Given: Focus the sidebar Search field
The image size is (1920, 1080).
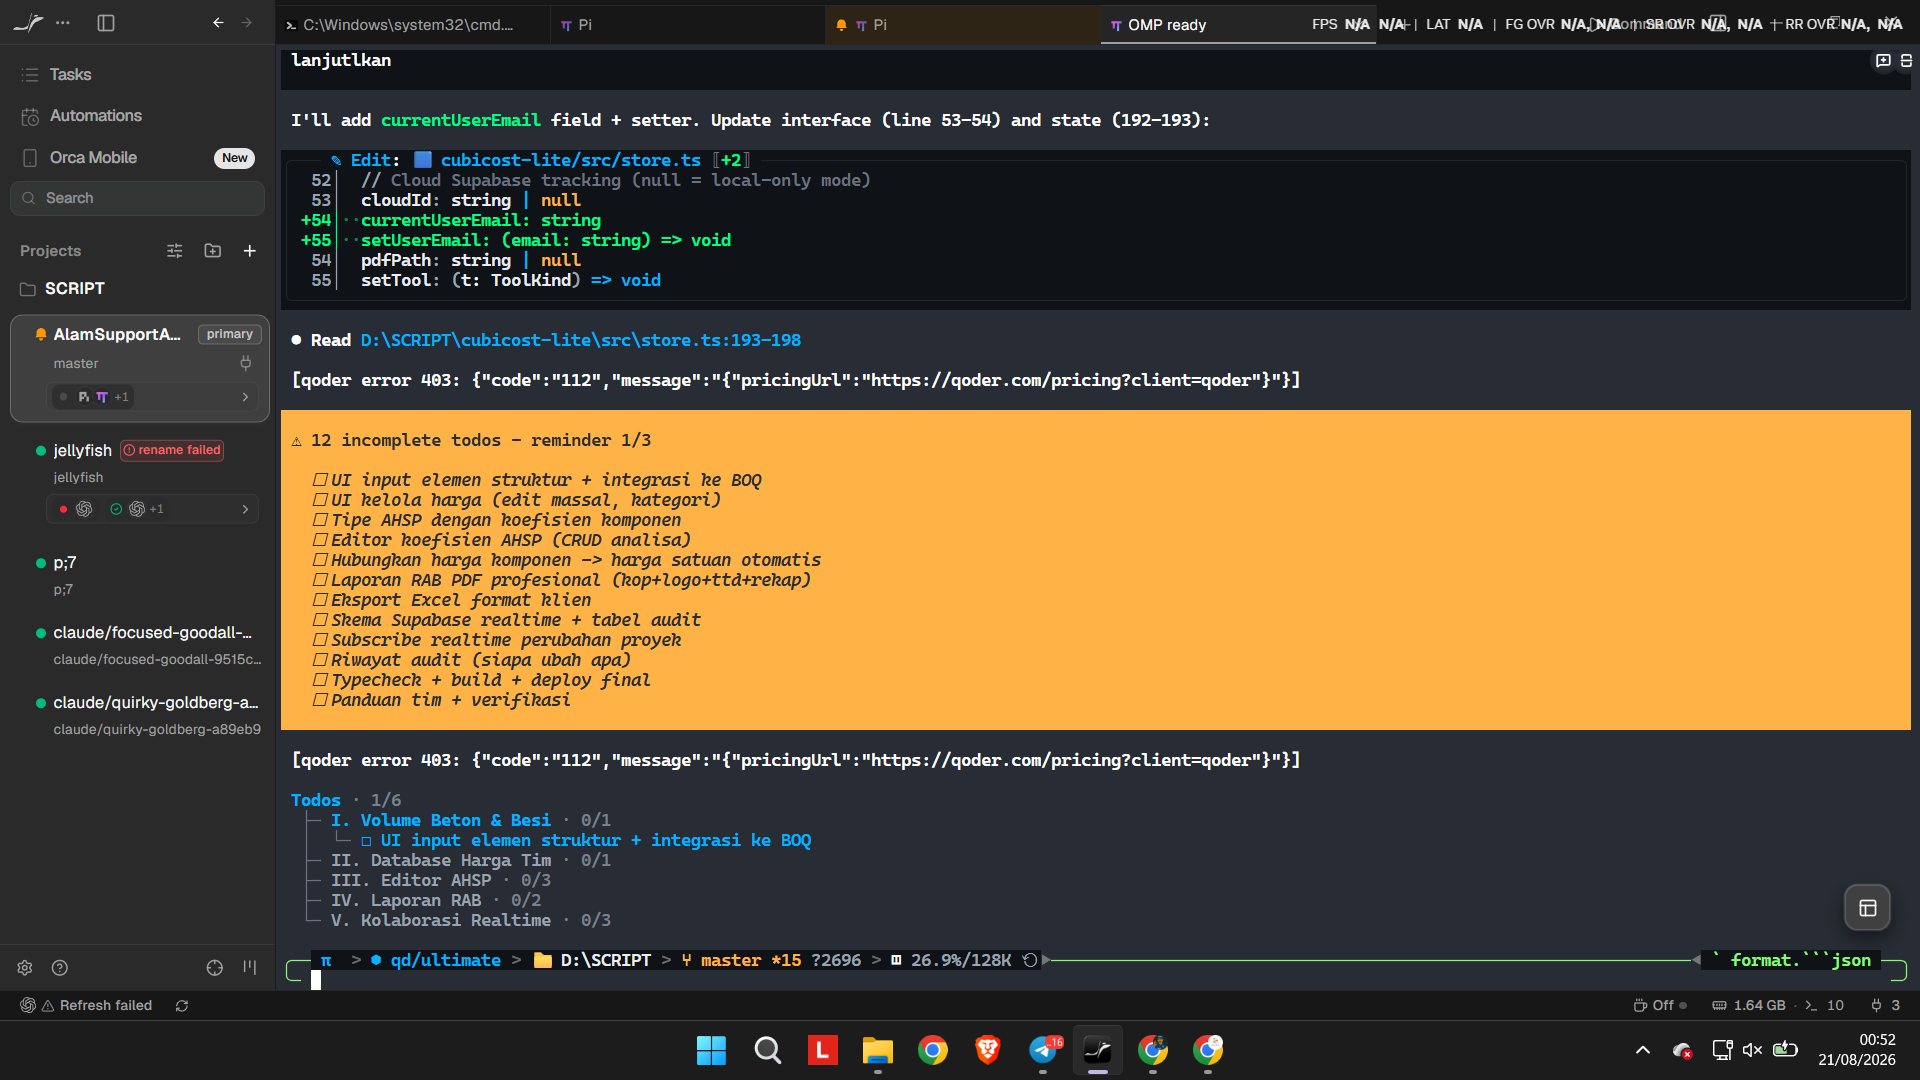Looking at the screenshot, I should coord(138,198).
